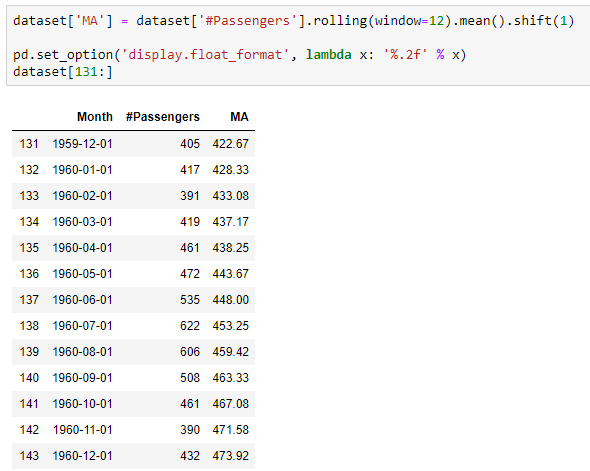The height and width of the screenshot is (471, 590).
Task: Click date cell 1960-07-01
Action: pos(82,325)
